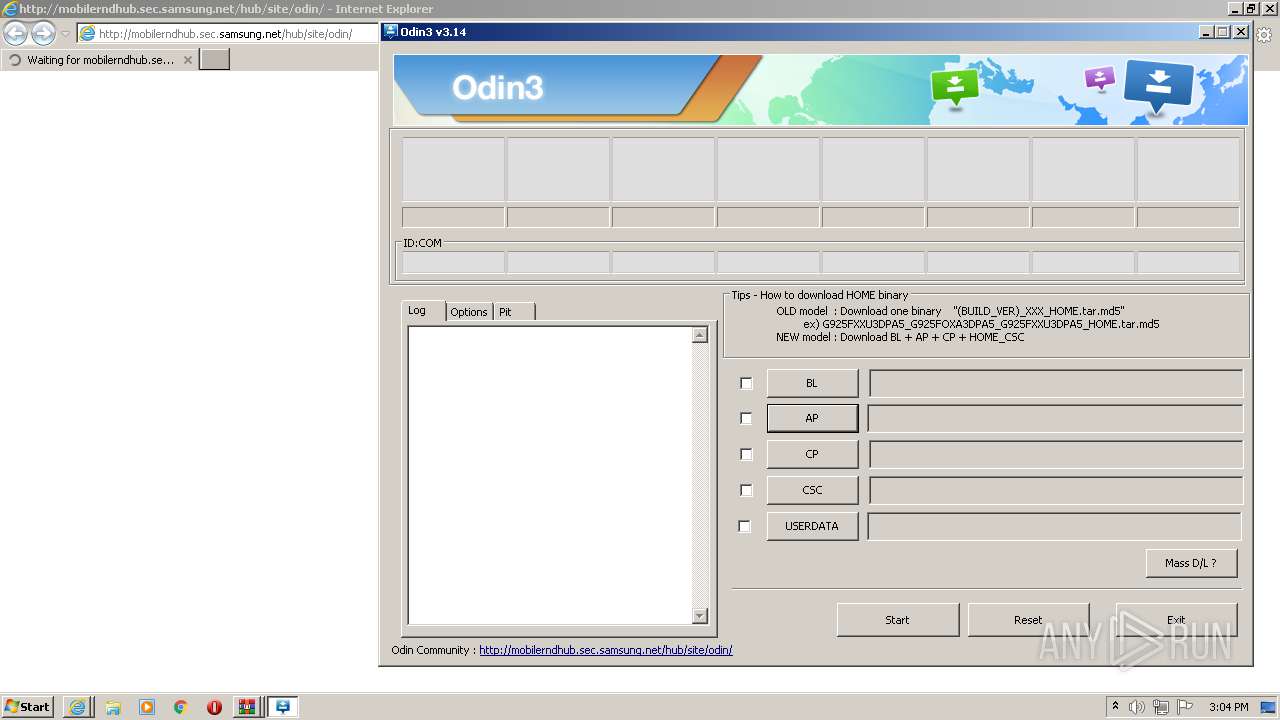Switch to the Log tab
Image resolution: width=1280 pixels, height=720 pixels.
pyautogui.click(x=424, y=311)
